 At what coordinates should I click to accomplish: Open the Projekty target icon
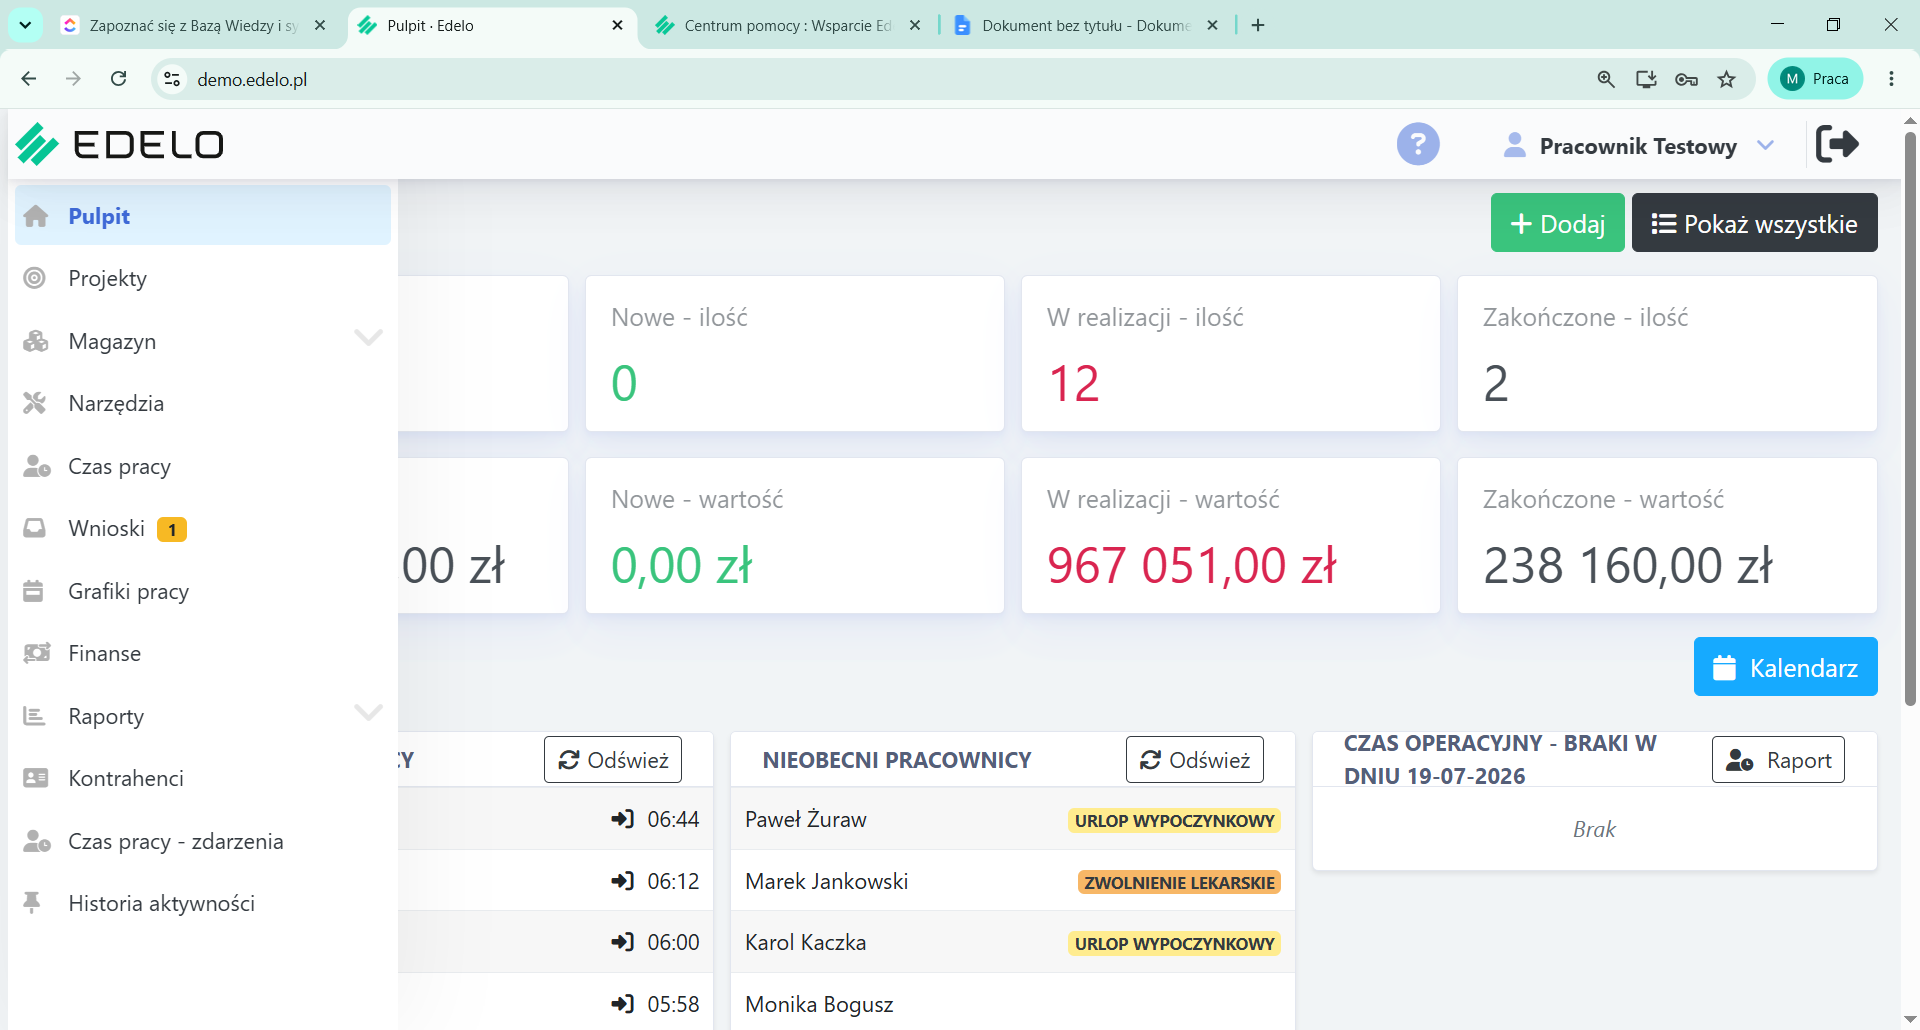[35, 278]
